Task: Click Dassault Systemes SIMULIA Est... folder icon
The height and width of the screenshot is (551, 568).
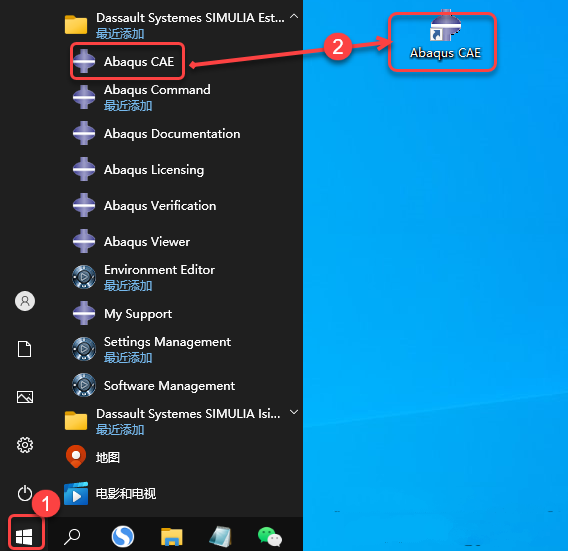Action: (x=76, y=25)
